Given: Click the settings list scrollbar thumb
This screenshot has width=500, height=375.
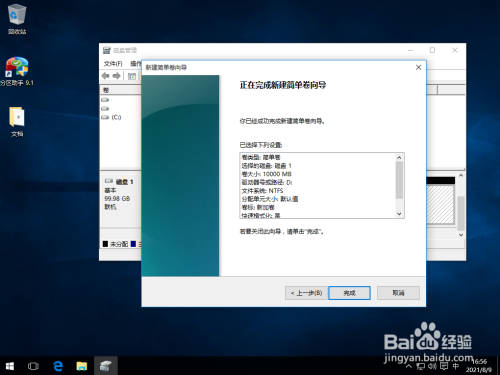Looking at the screenshot, I should 399,180.
